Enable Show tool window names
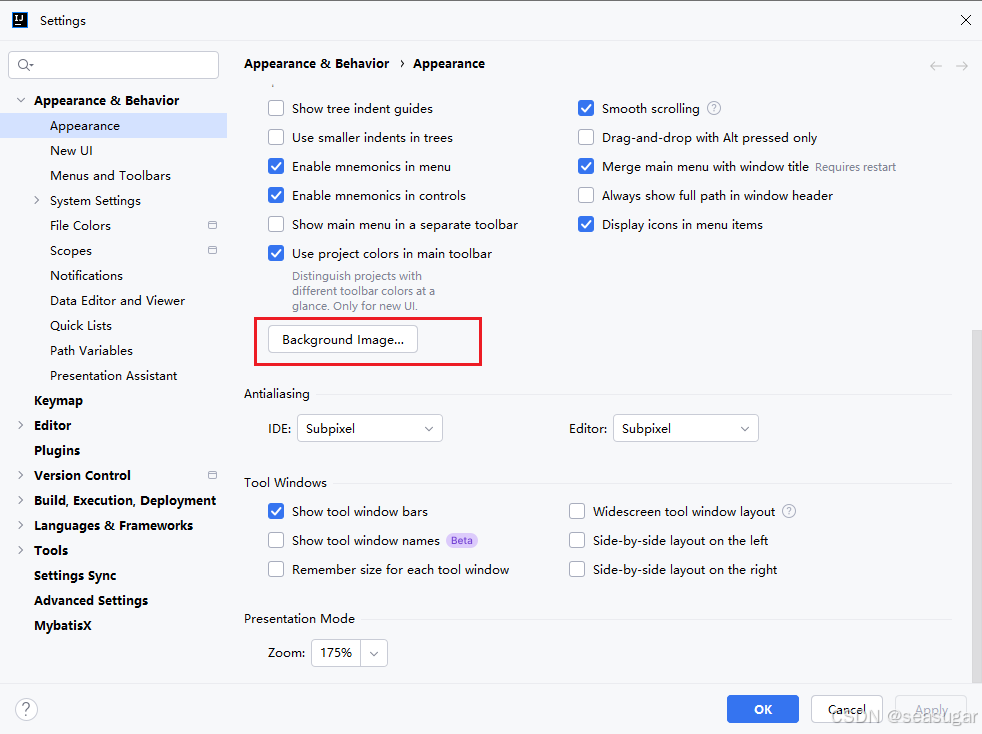The image size is (982, 734). tap(276, 540)
